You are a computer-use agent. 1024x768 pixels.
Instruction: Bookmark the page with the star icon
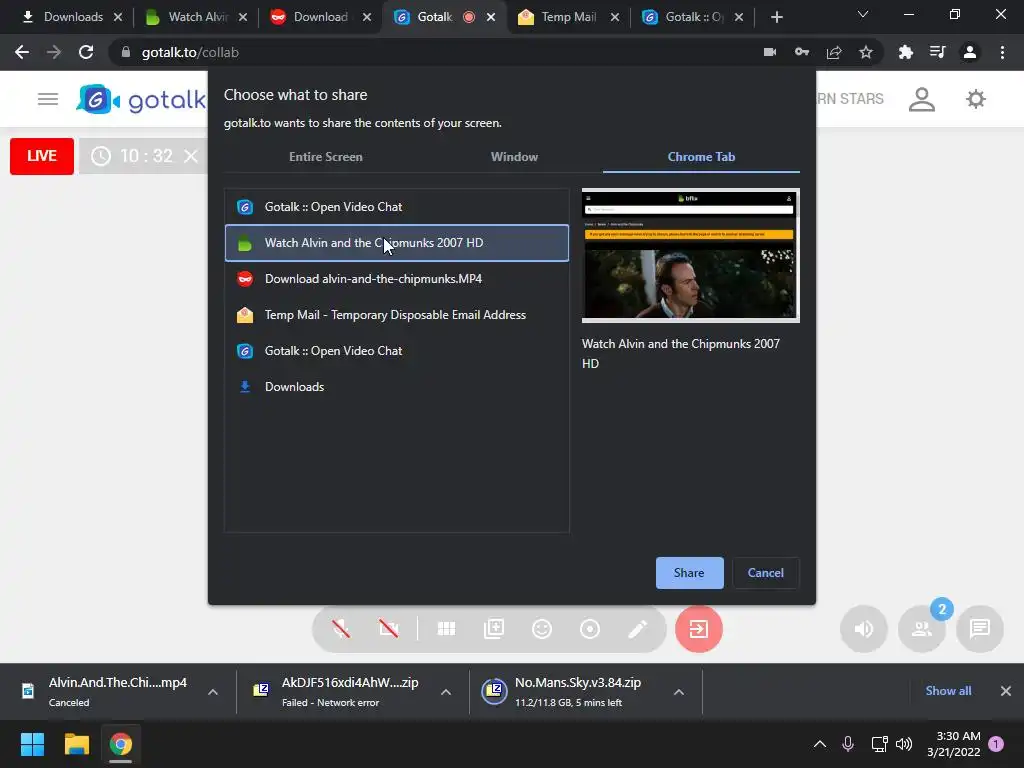(x=866, y=52)
